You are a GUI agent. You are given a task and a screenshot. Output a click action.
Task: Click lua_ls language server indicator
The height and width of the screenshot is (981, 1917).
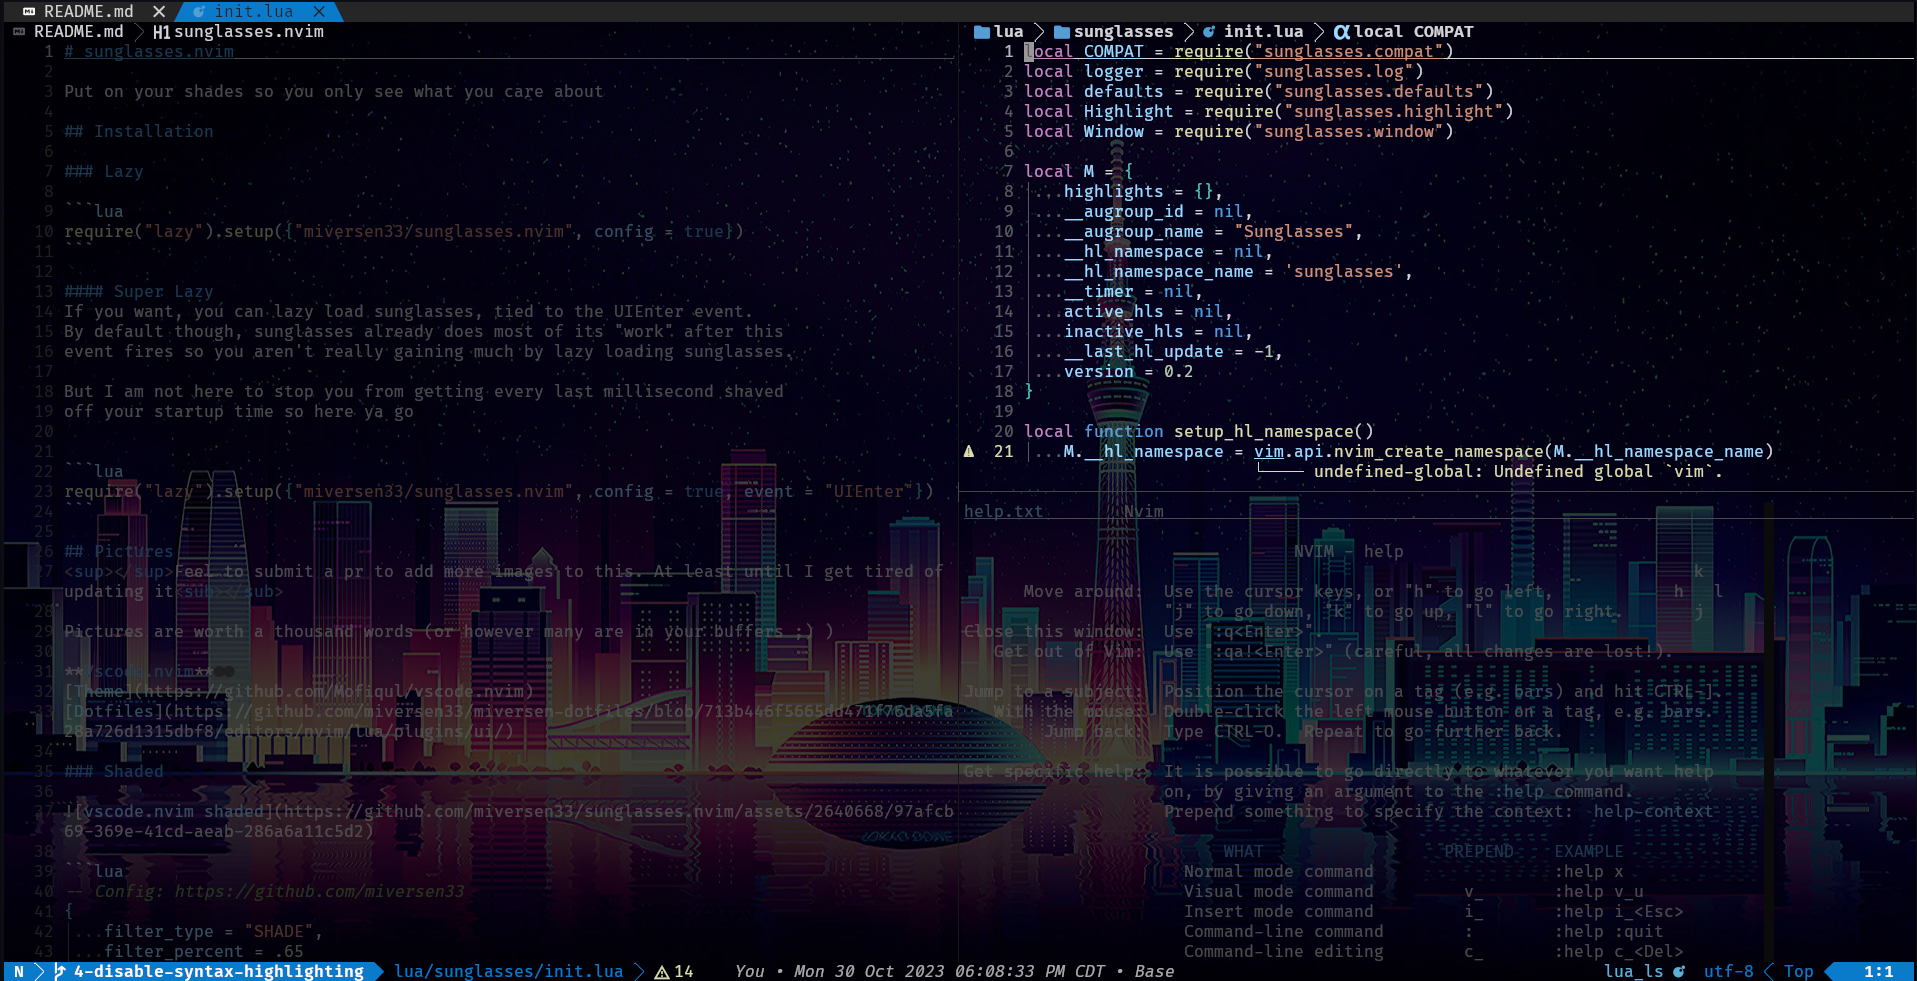[x=1633, y=971]
